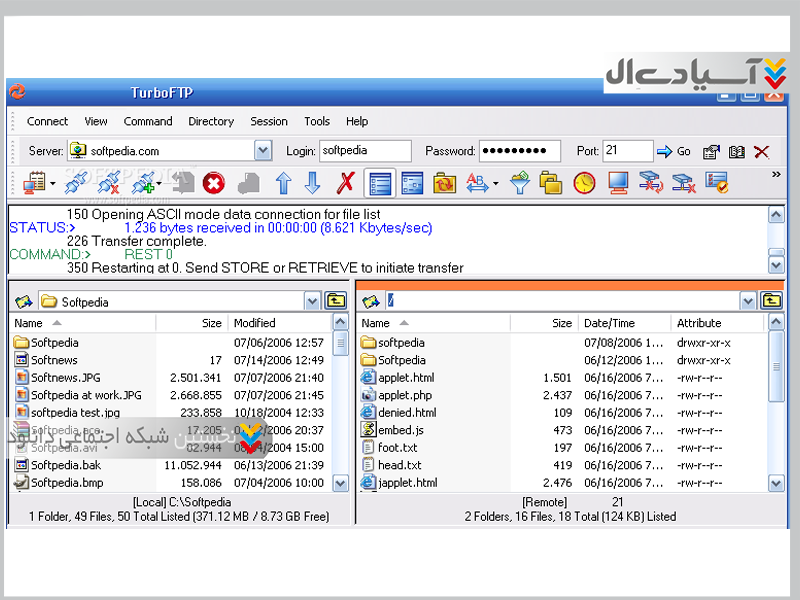Click the blue upload arrow icon

coord(283,183)
